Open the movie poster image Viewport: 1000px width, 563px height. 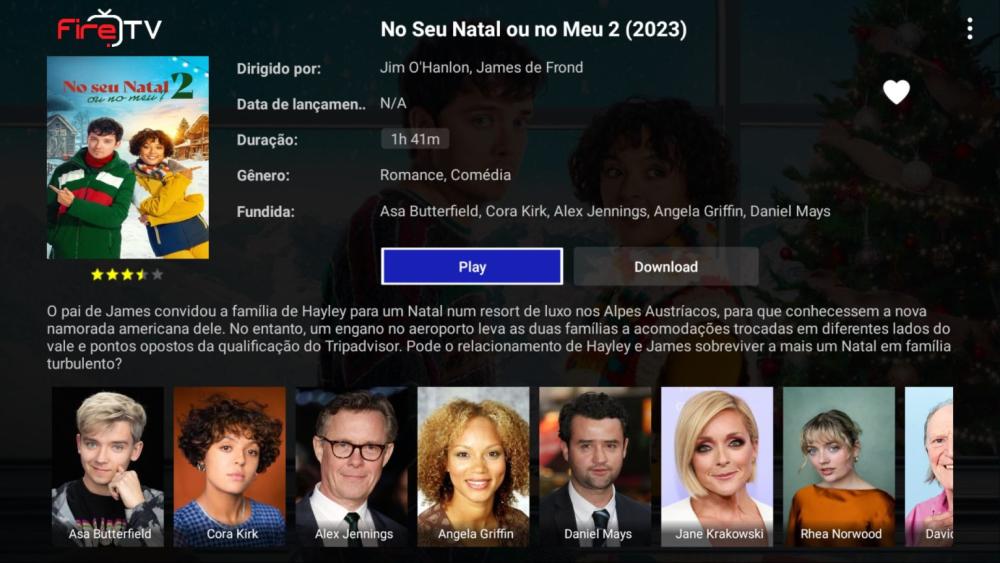click(128, 157)
